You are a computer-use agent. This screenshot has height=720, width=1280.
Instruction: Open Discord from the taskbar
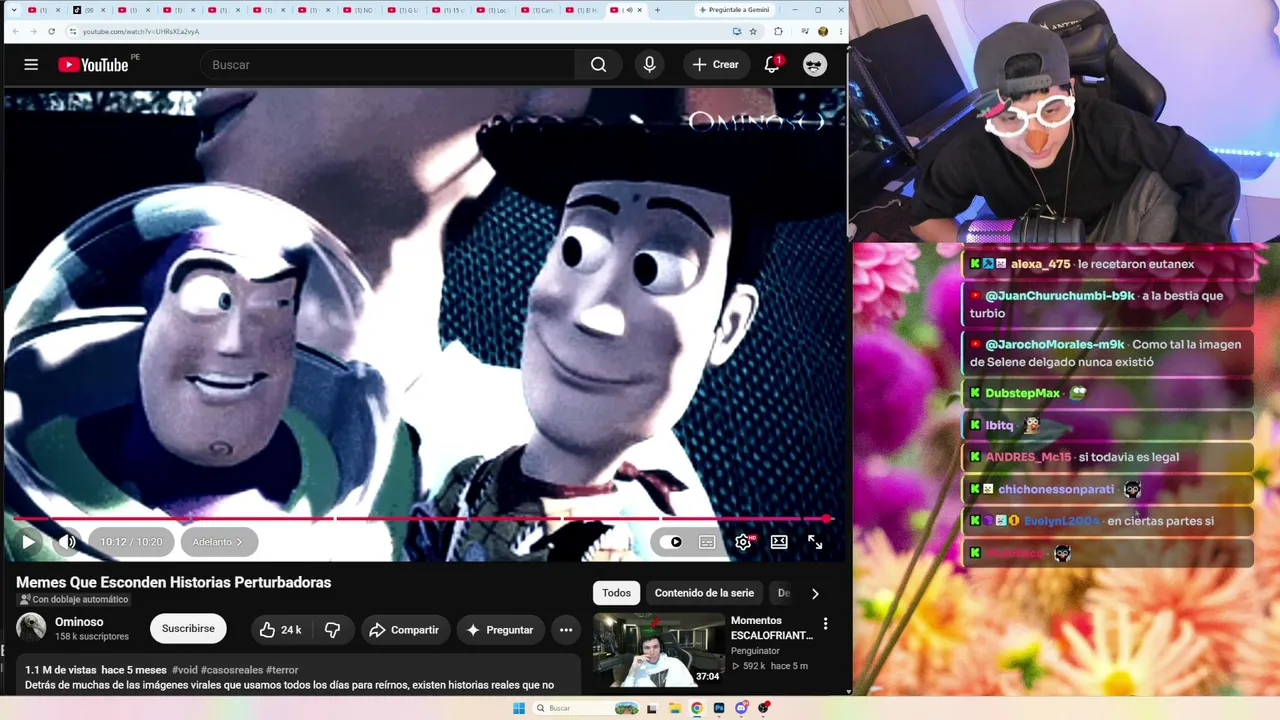point(741,708)
